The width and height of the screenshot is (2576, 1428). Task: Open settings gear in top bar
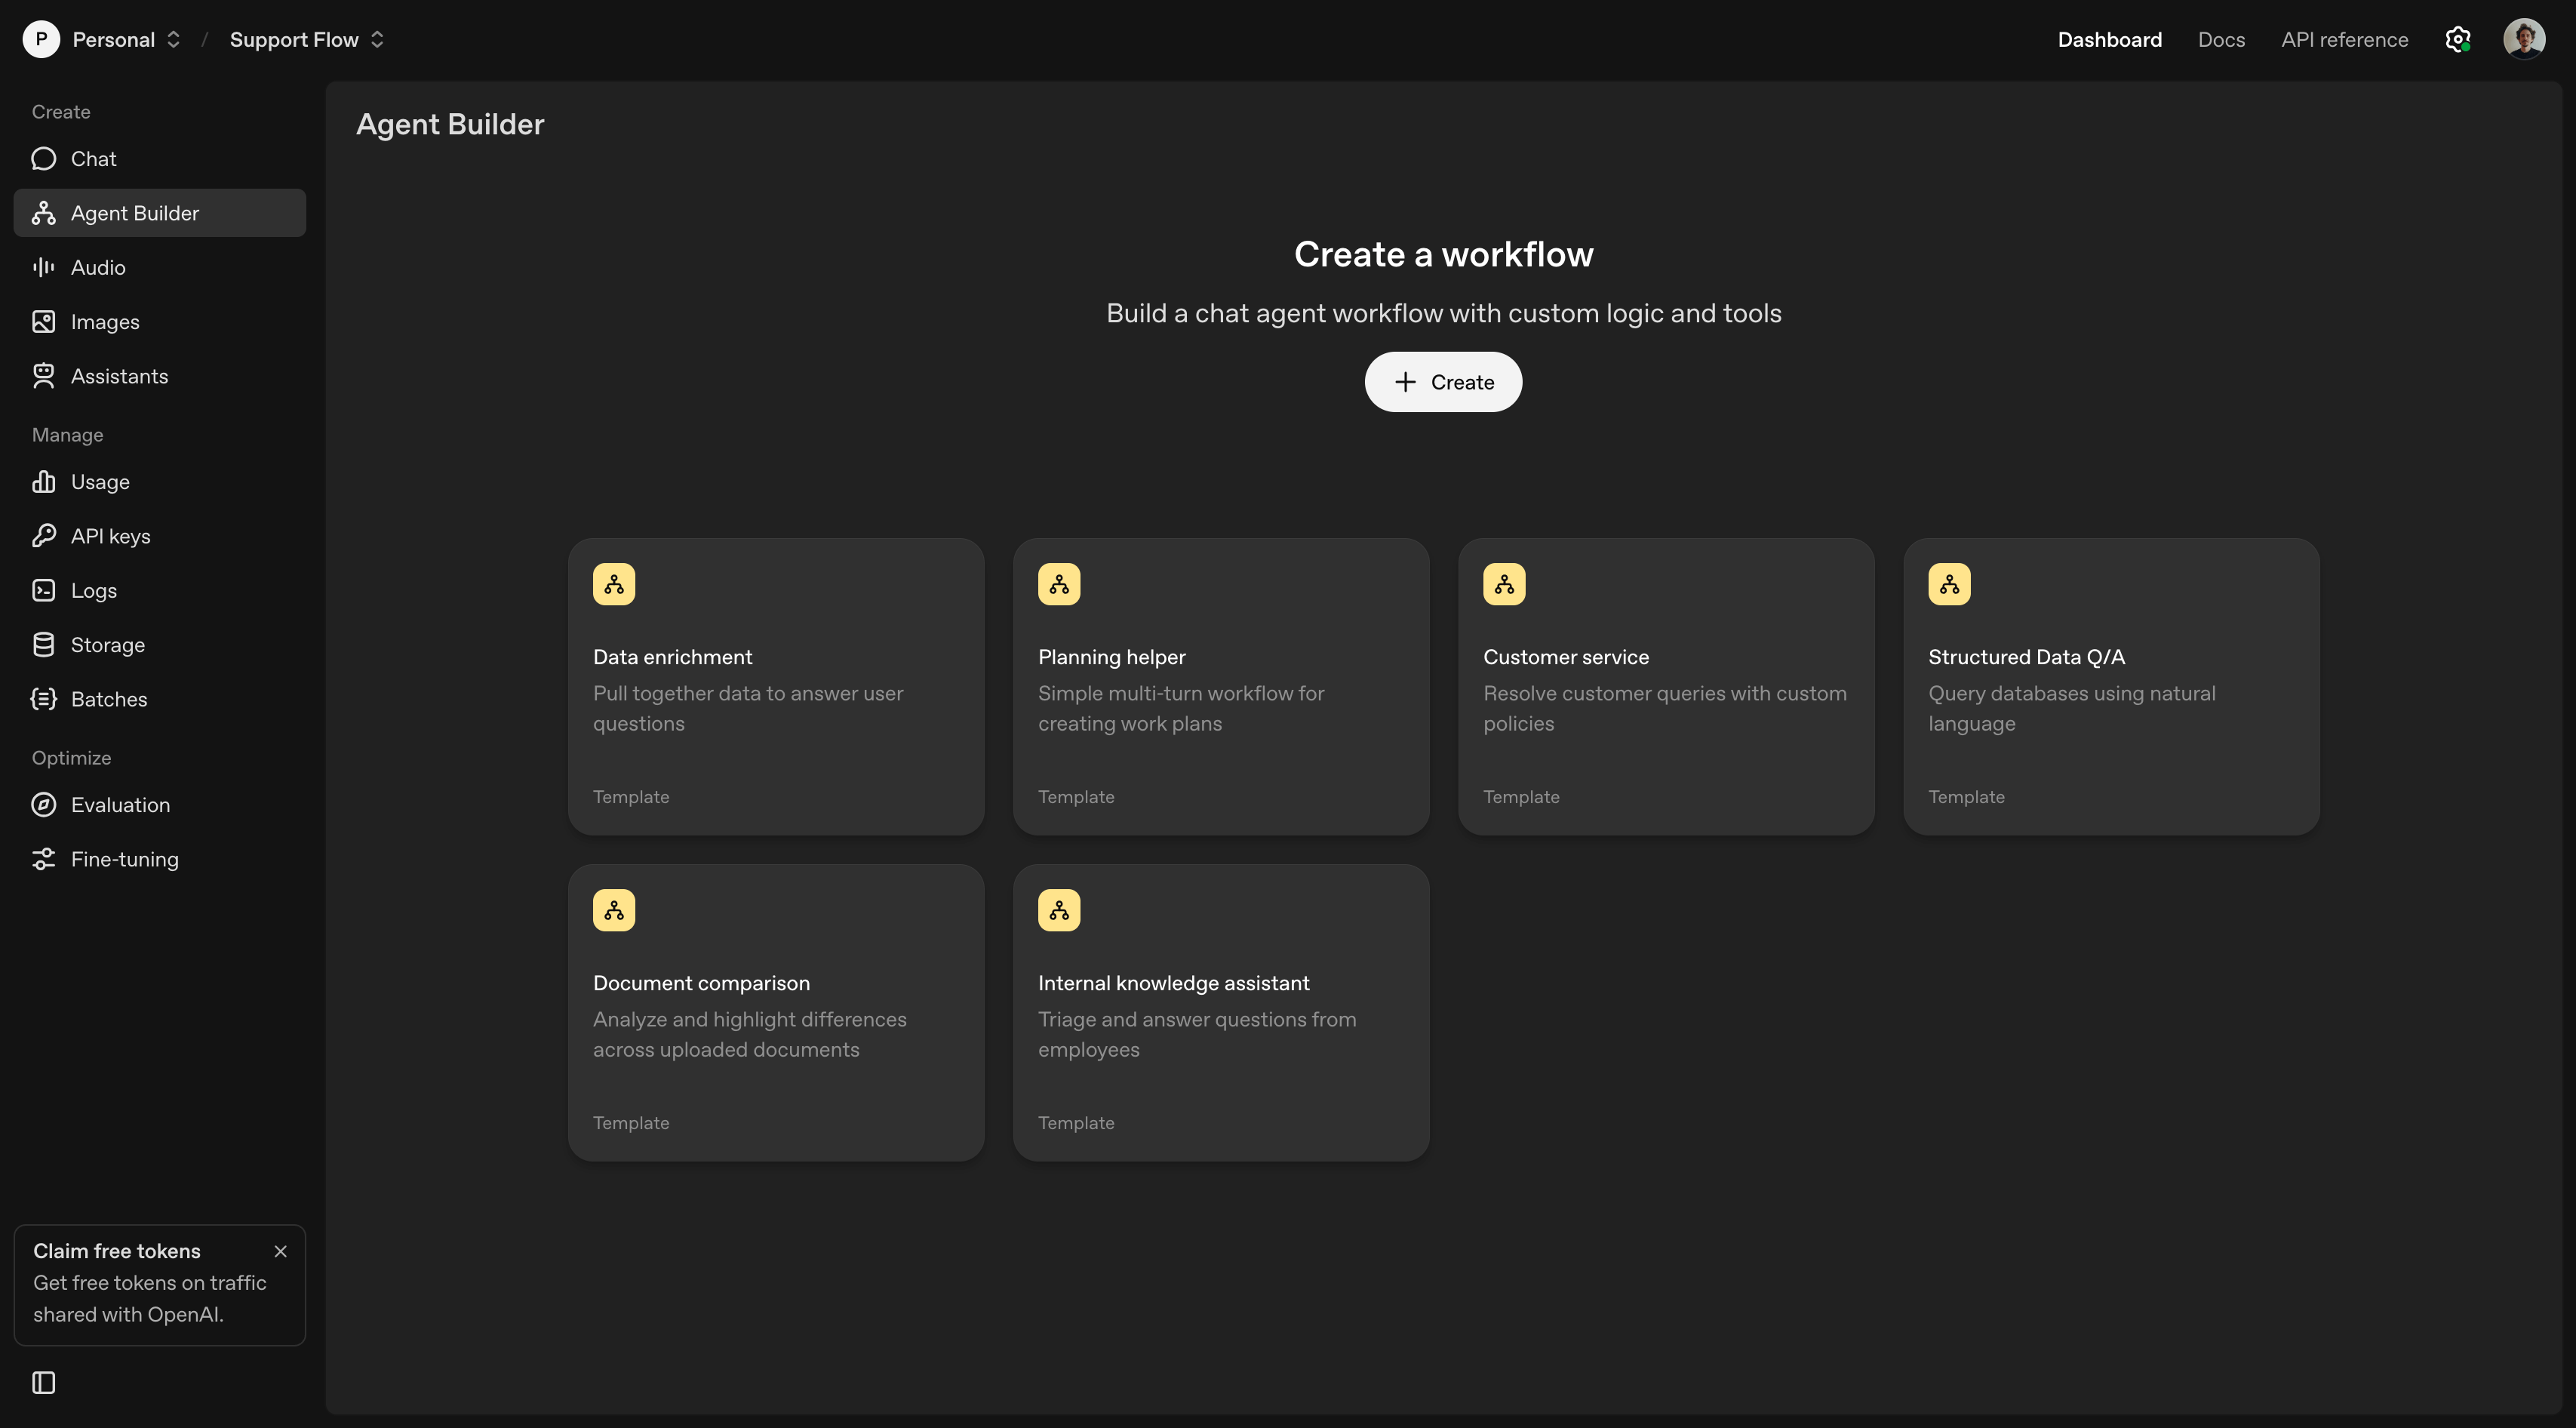point(2457,40)
